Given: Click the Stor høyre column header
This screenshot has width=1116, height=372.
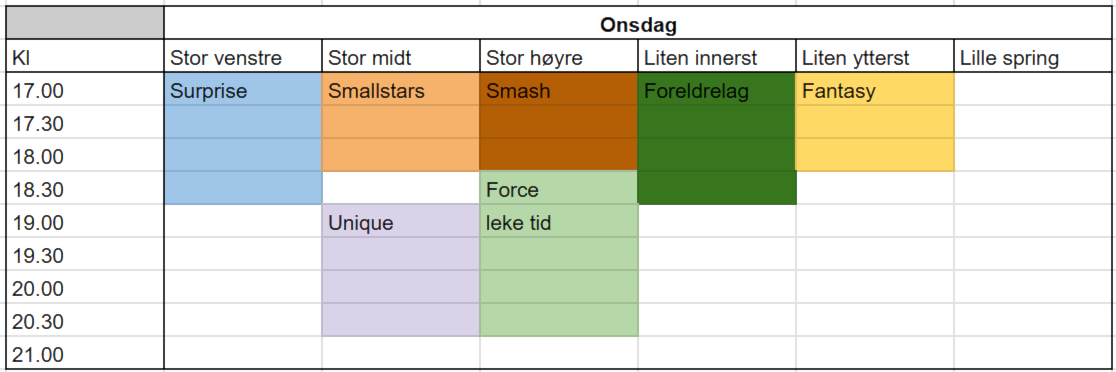Looking at the screenshot, I should [x=559, y=56].
